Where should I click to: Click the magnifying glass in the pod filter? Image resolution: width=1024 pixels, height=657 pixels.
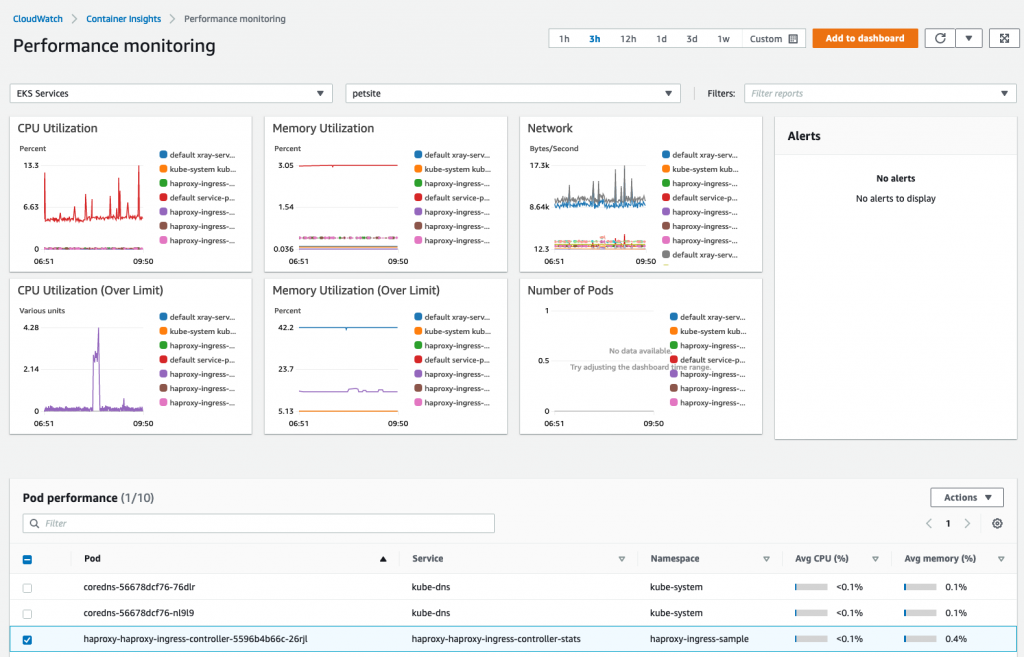click(35, 523)
